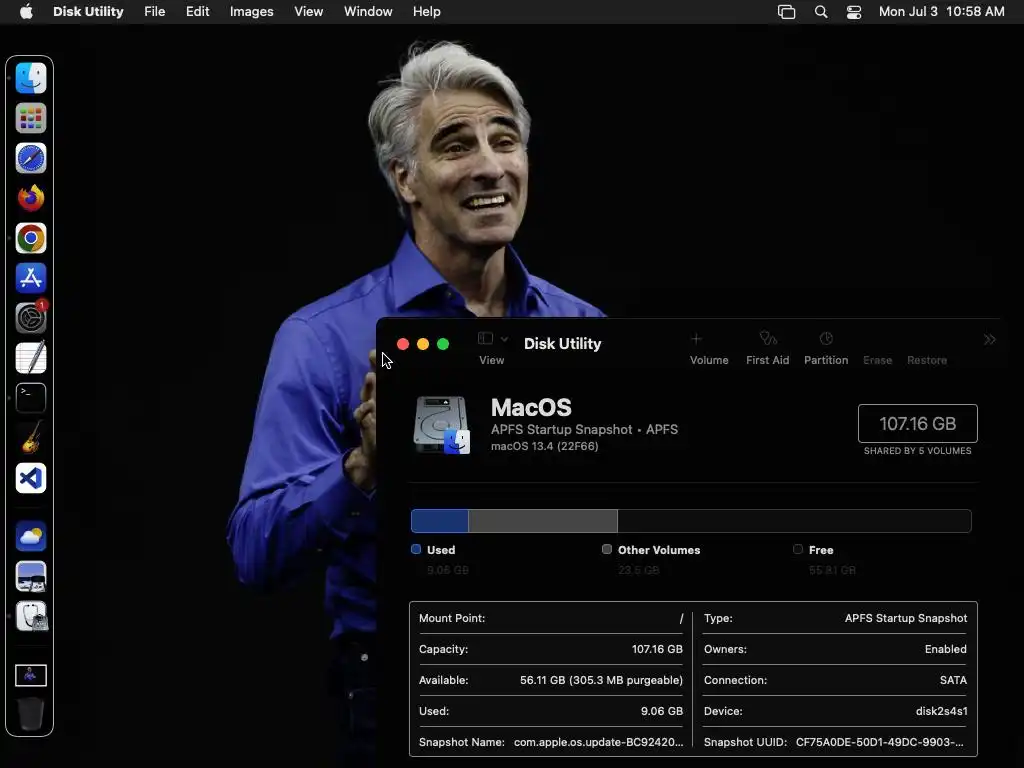This screenshot has width=1024, height=768.
Task: Click the Snapshot Name value com.apple.os.update
Action: 598,742
